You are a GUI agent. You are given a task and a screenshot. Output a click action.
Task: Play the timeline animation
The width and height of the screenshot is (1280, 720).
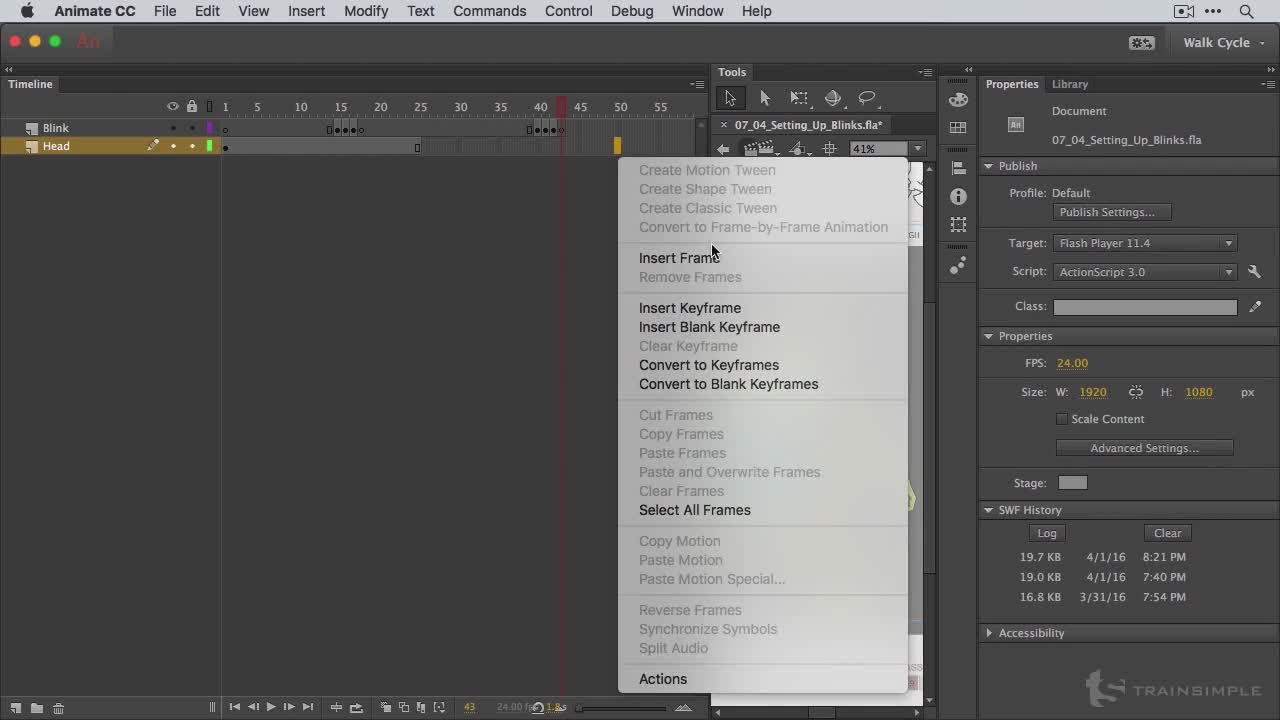(x=270, y=707)
